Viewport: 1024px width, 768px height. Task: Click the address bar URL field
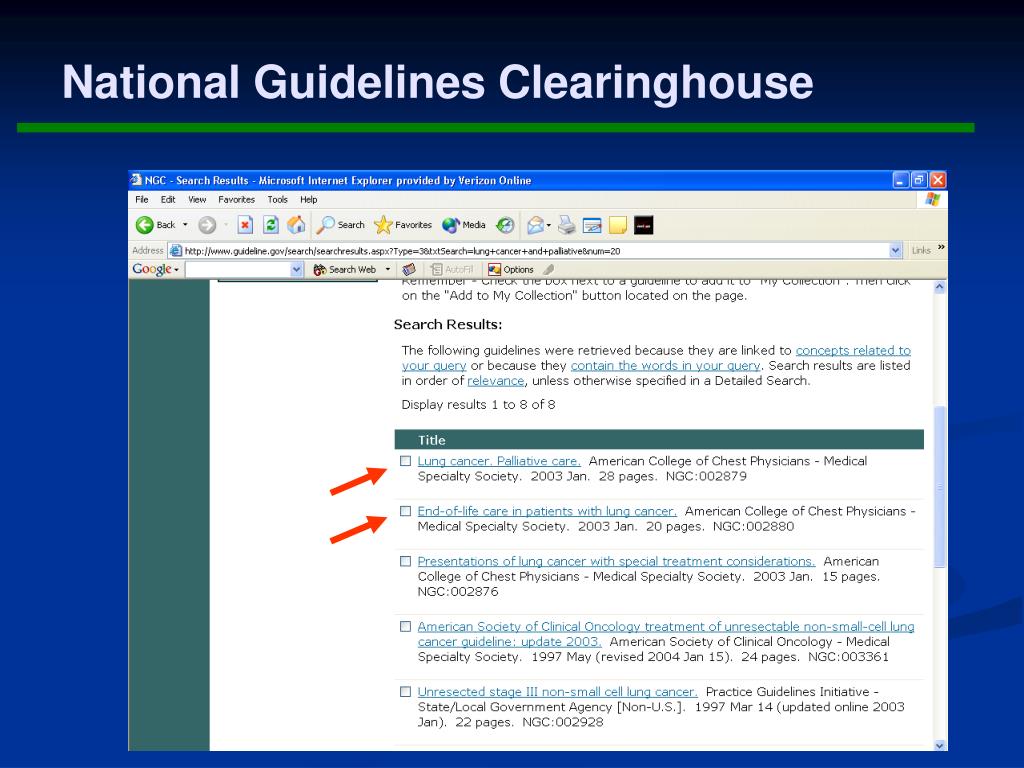click(536, 251)
